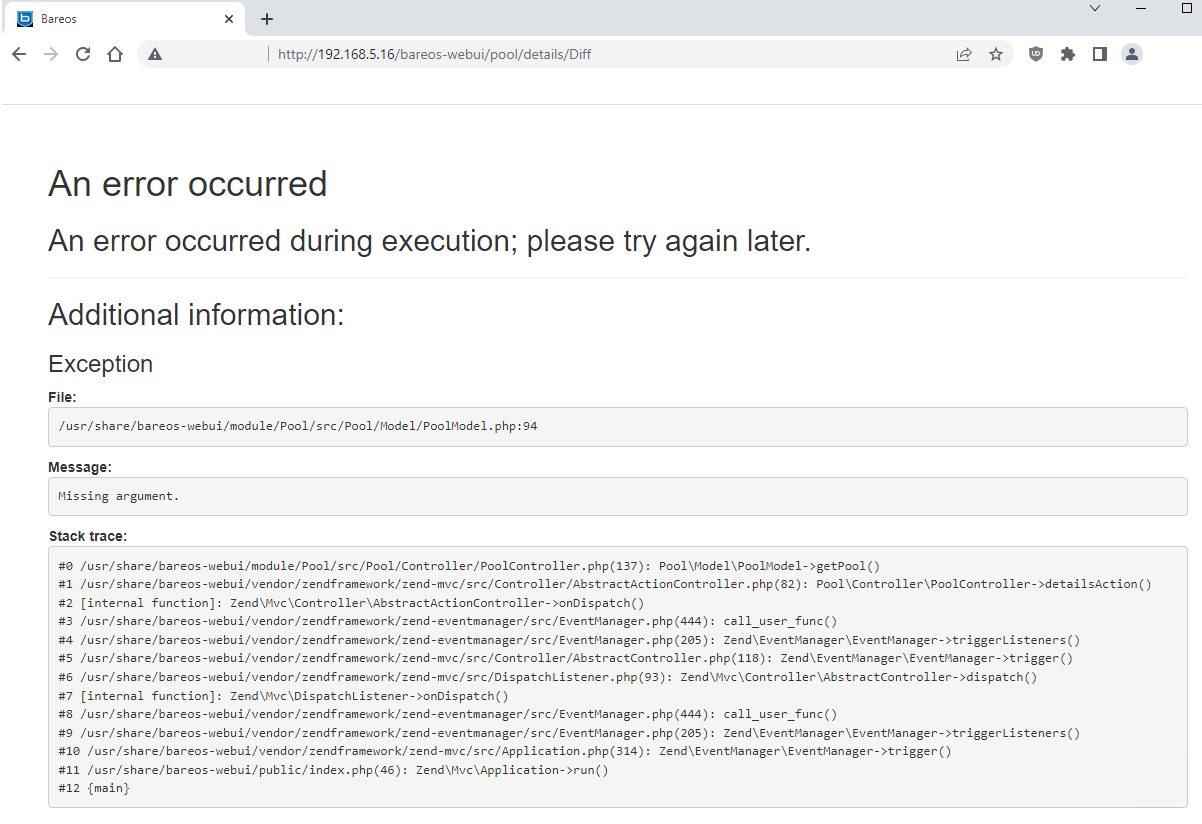1202x824 pixels.
Task: Open the Extensions puzzle menu
Action: [x=1067, y=54]
